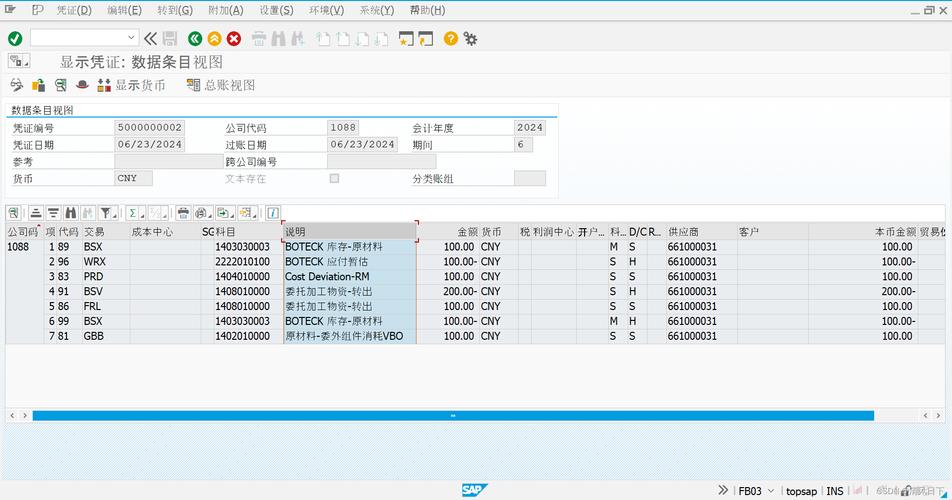
Task: Click the Display/Change glasses-pencil icon
Action: 16,85
